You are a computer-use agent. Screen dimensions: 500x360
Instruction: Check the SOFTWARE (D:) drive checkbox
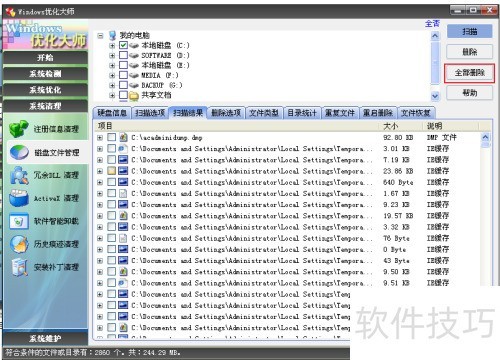(x=123, y=55)
